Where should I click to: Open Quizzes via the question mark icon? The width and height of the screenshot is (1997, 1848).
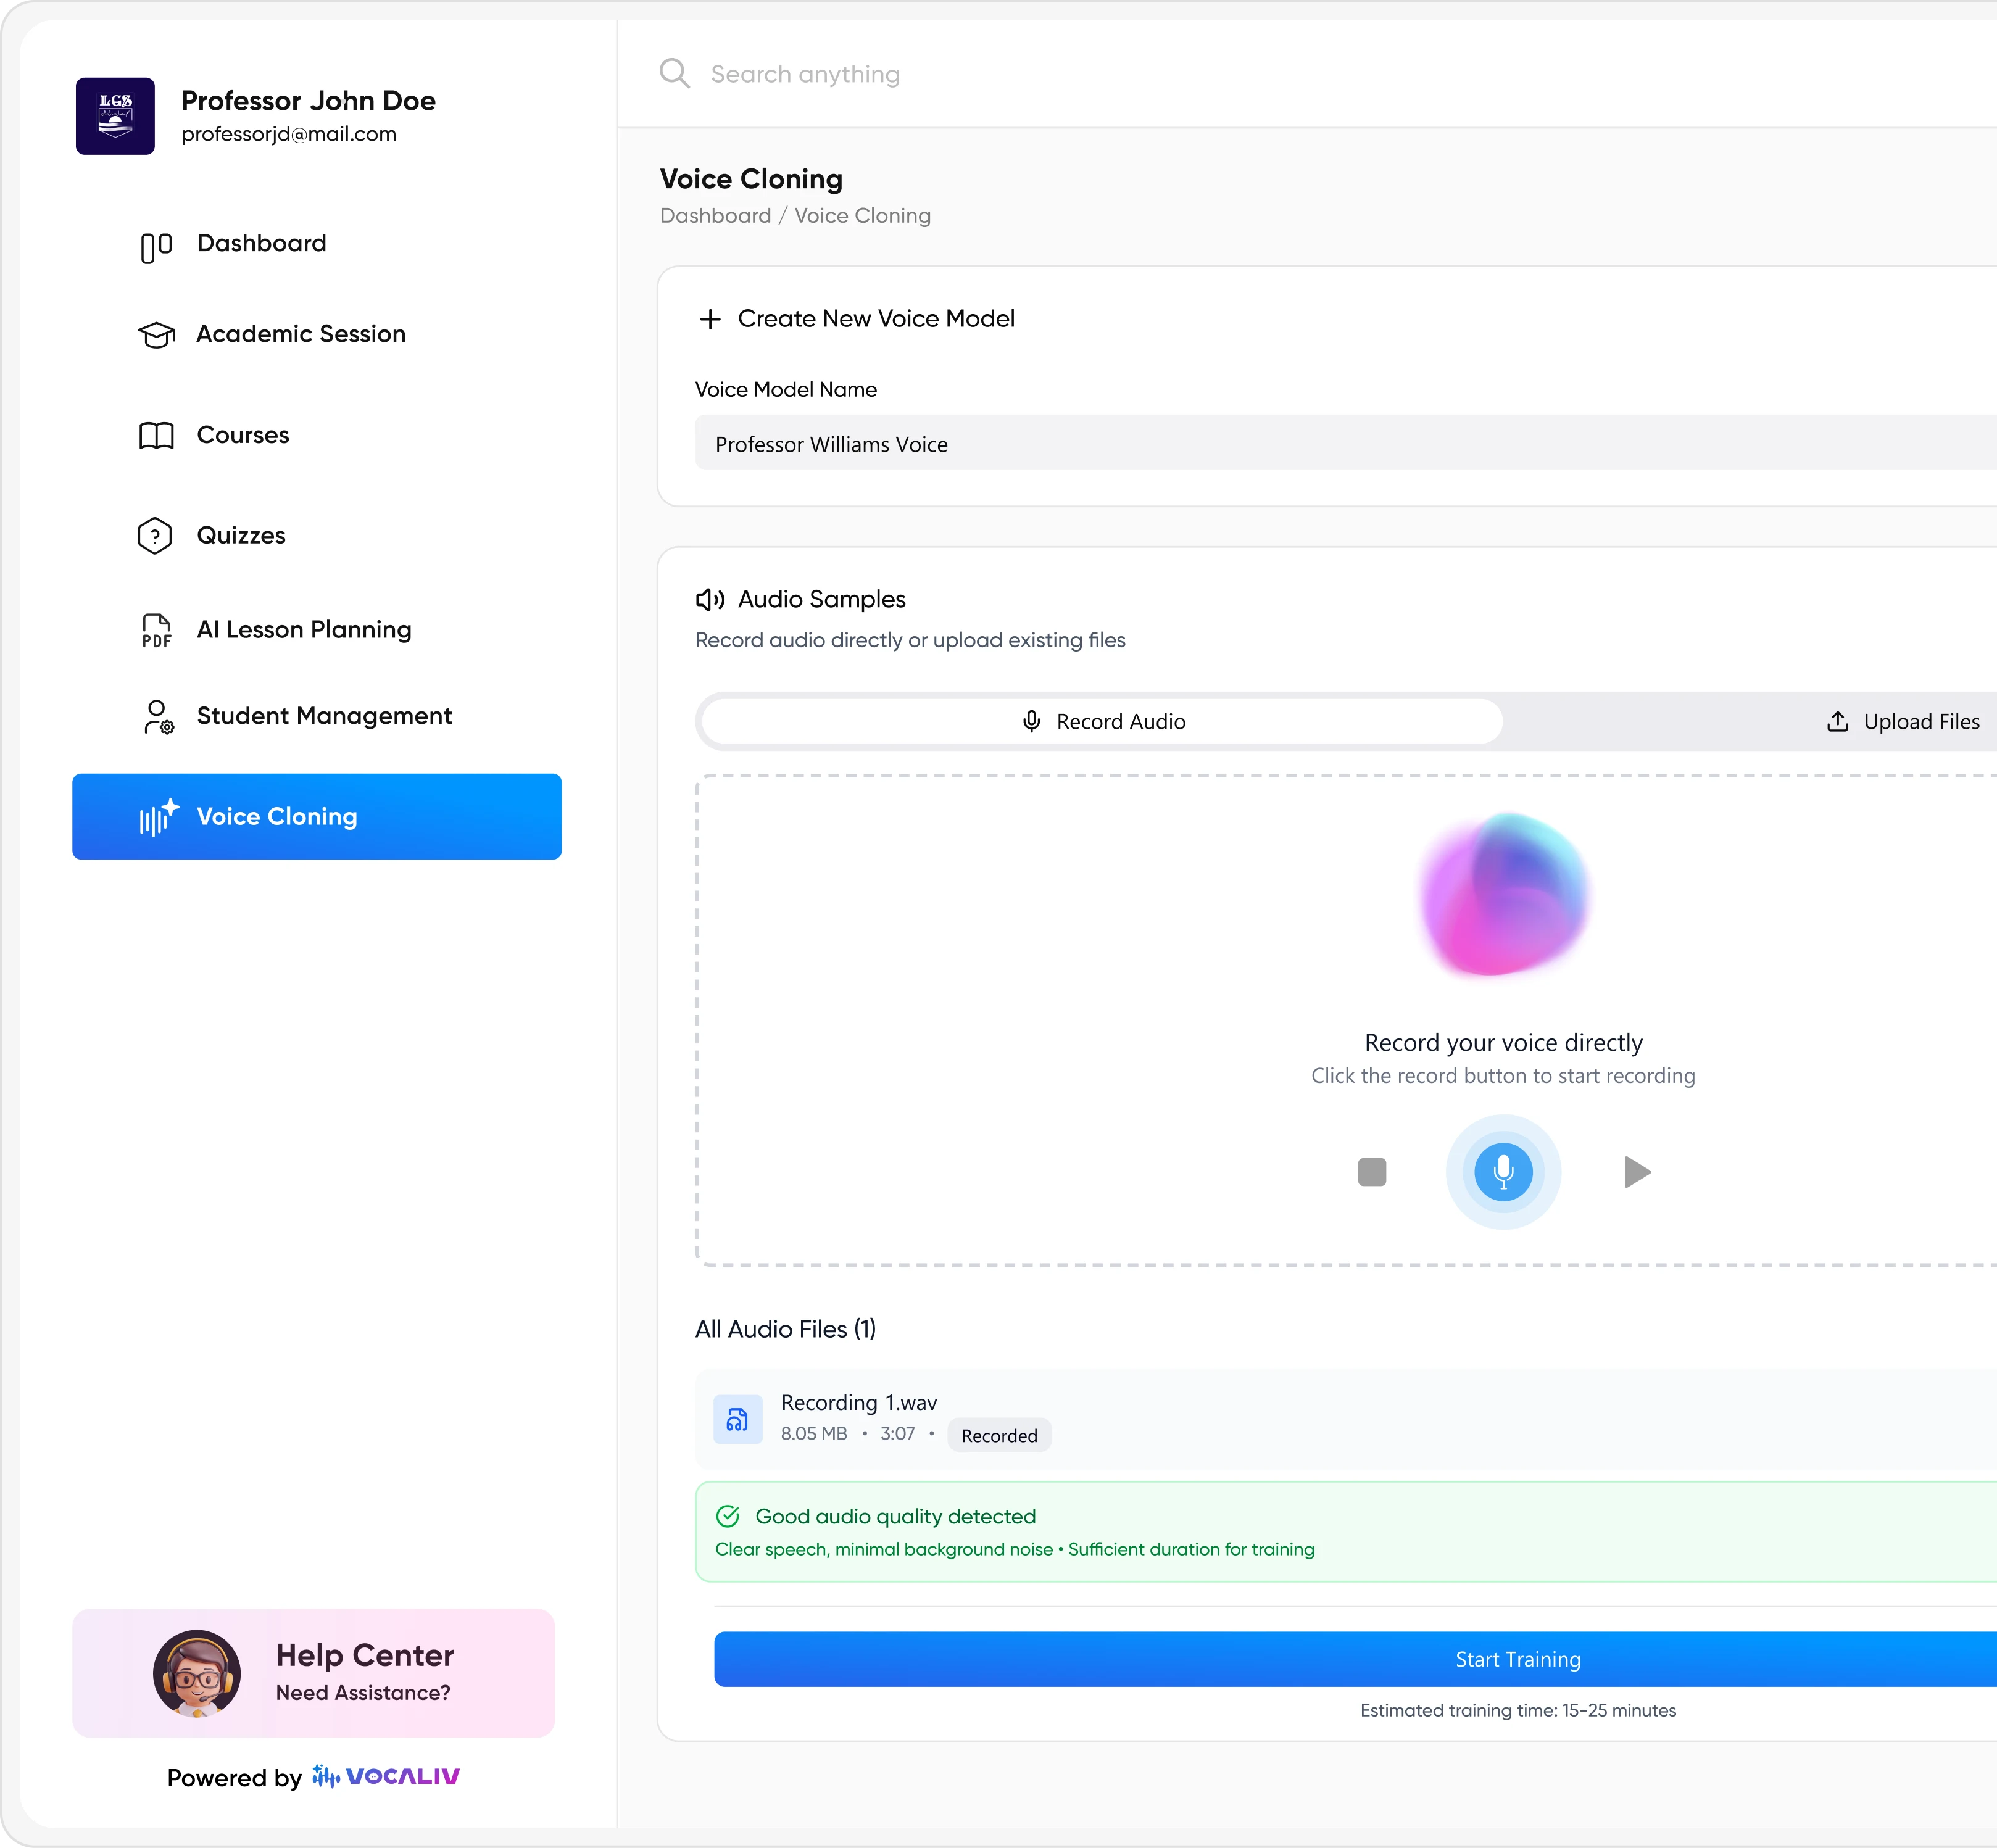[155, 535]
